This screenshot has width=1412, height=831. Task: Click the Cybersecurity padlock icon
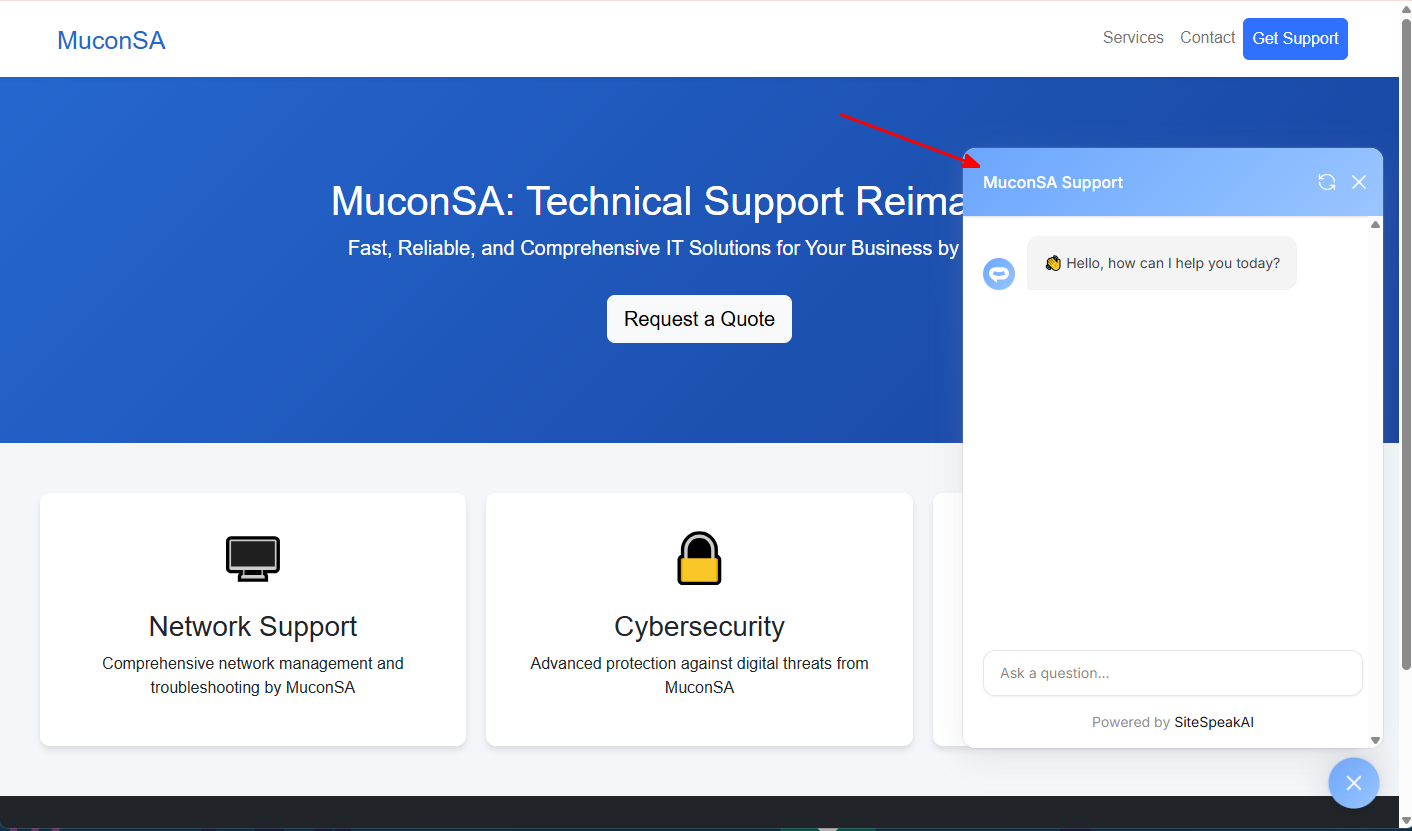699,558
